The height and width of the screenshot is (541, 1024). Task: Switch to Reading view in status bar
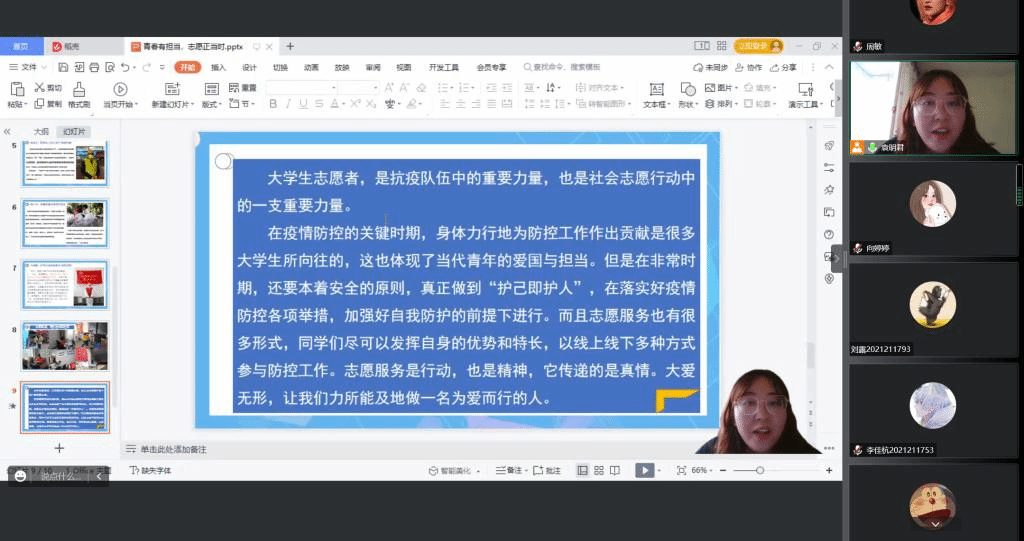pos(615,470)
